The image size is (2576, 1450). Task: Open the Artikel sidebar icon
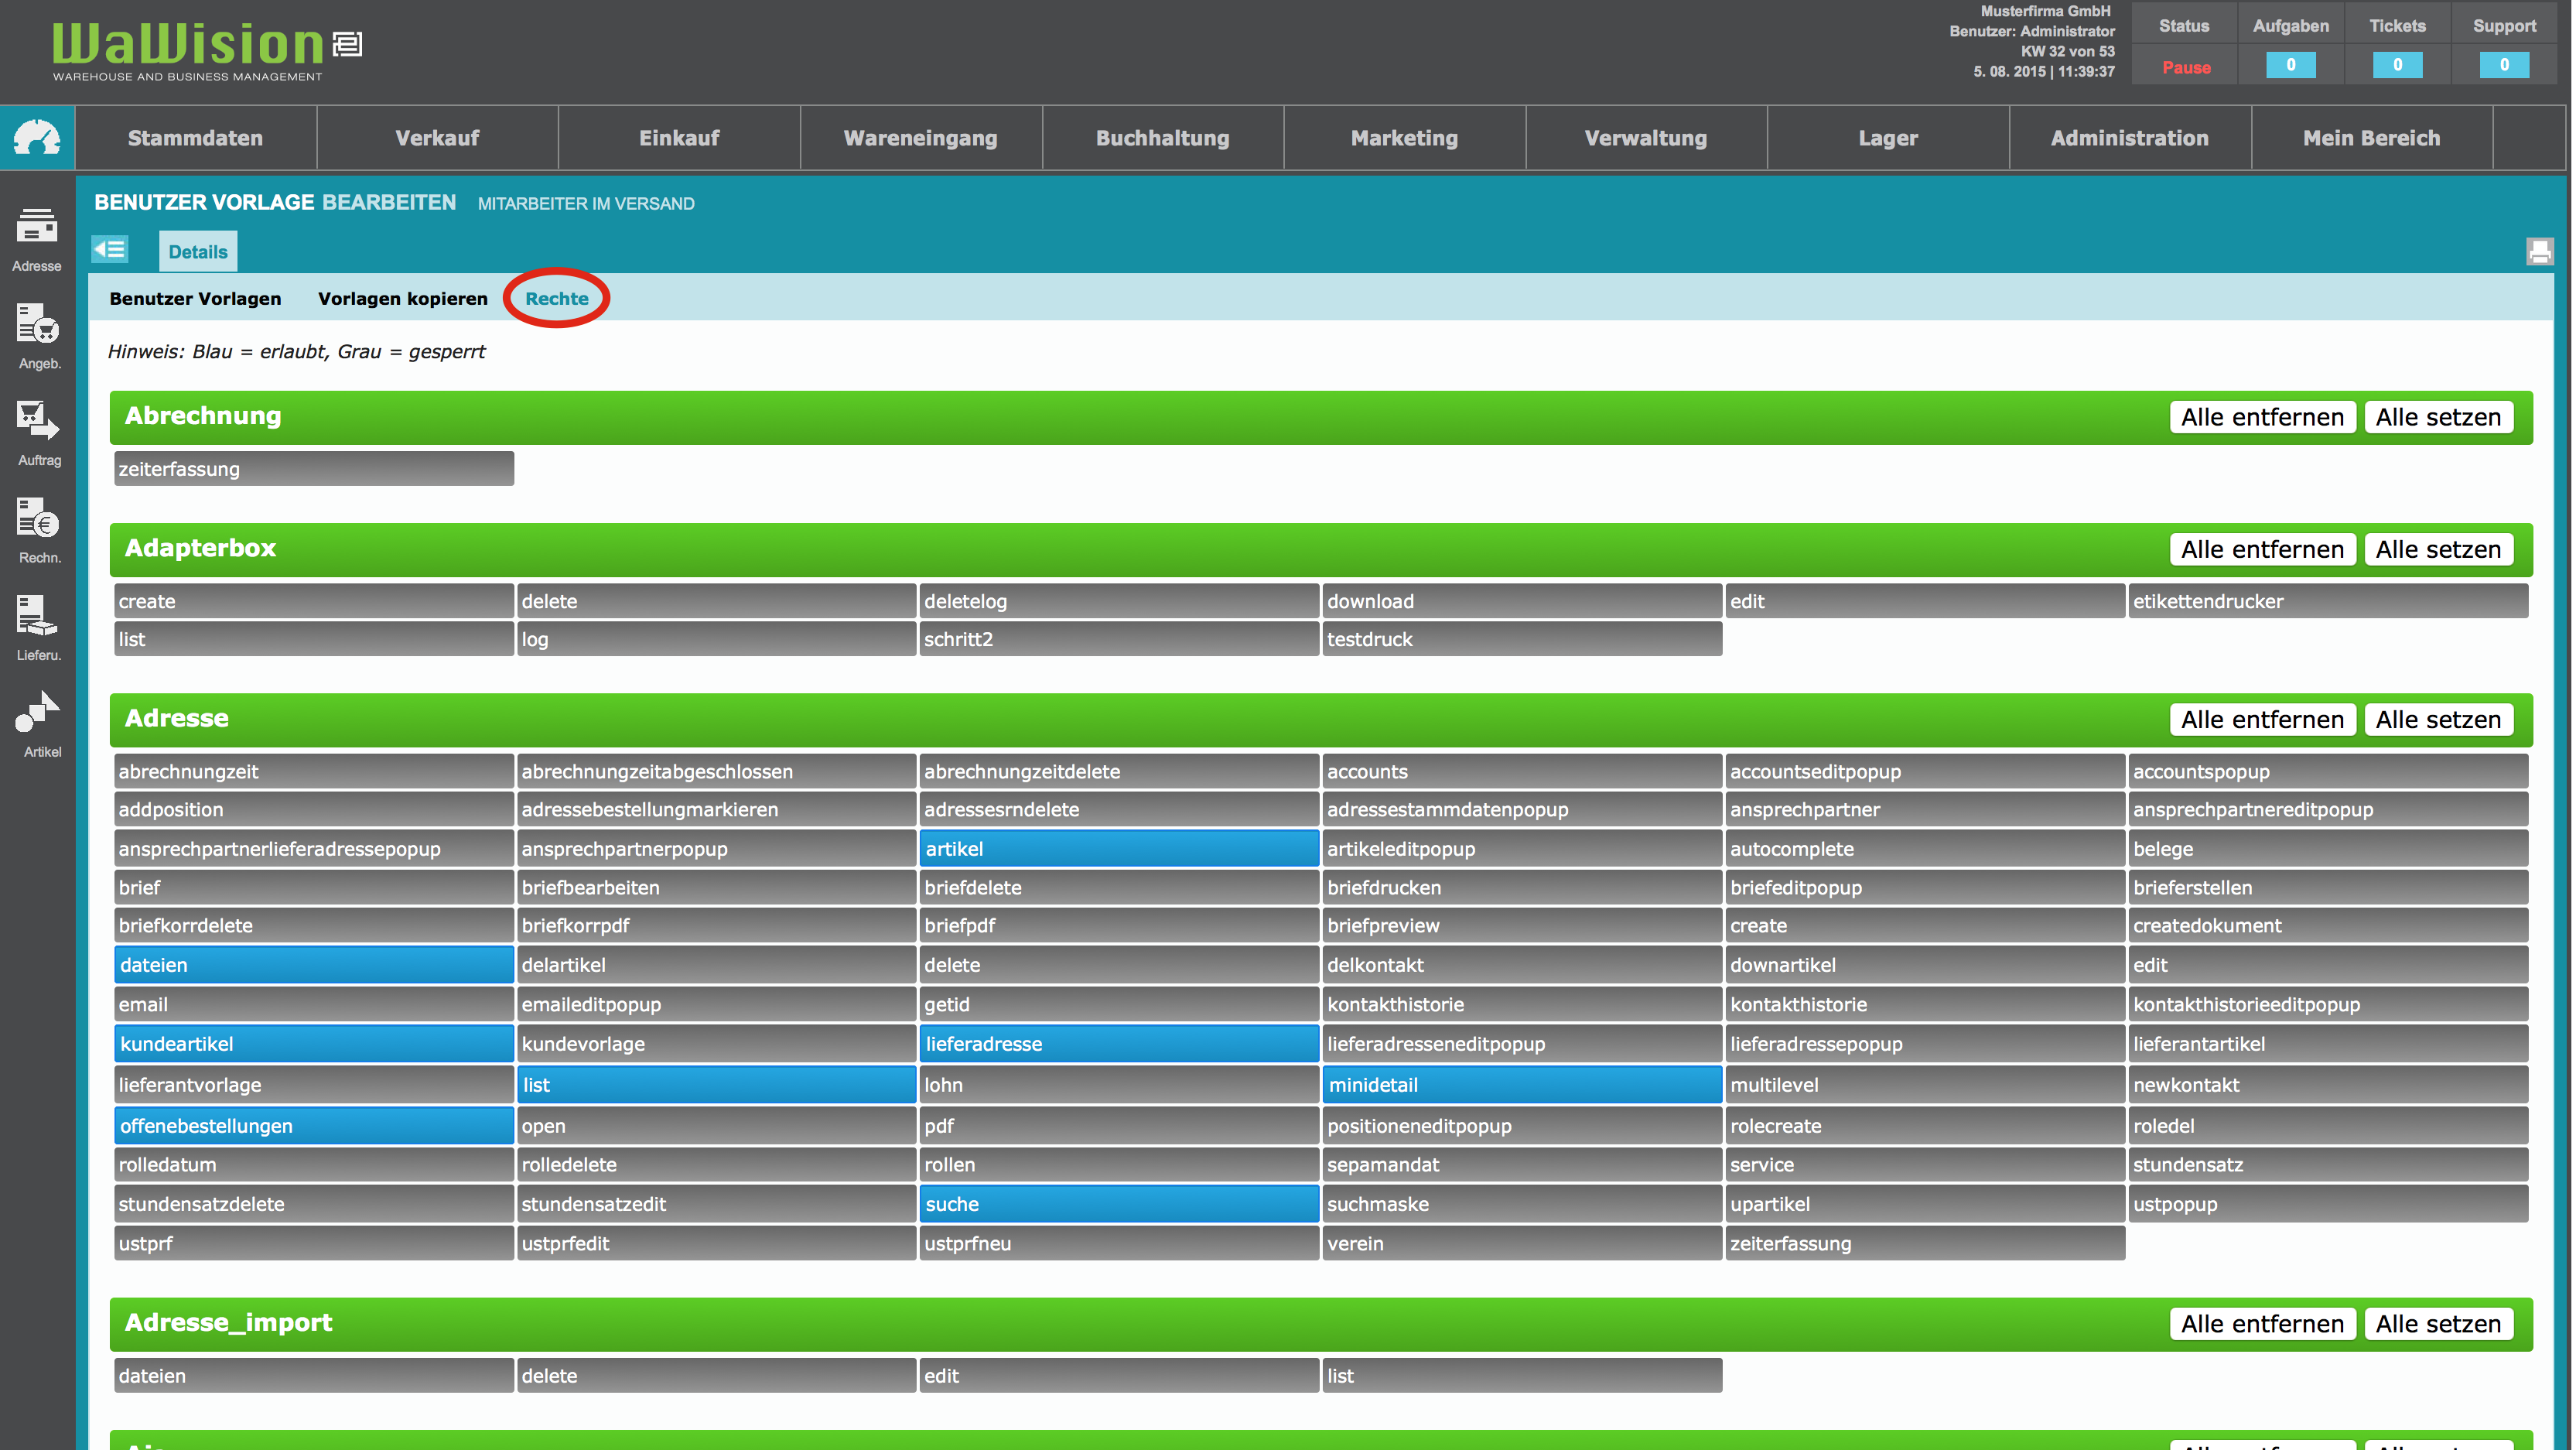pos(37,713)
